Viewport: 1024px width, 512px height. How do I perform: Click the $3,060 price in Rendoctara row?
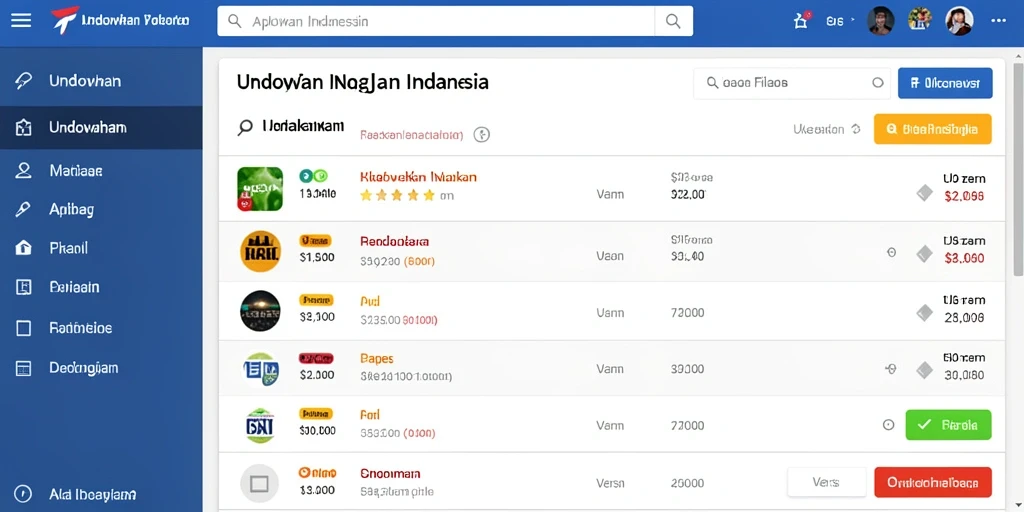(x=964, y=258)
